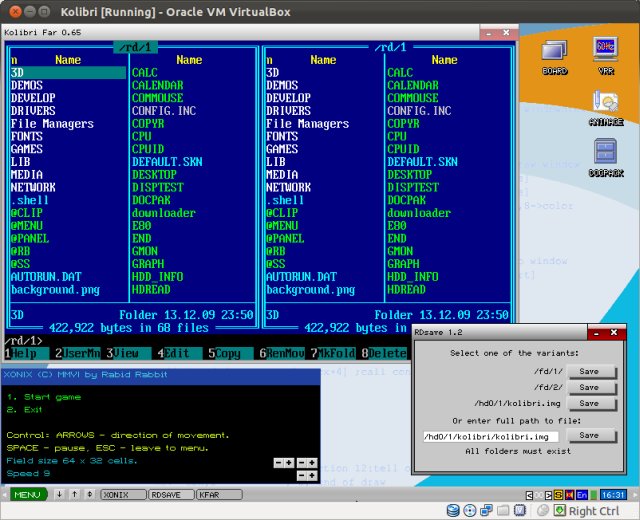Click Save button next to /fd/1/

coord(589,371)
